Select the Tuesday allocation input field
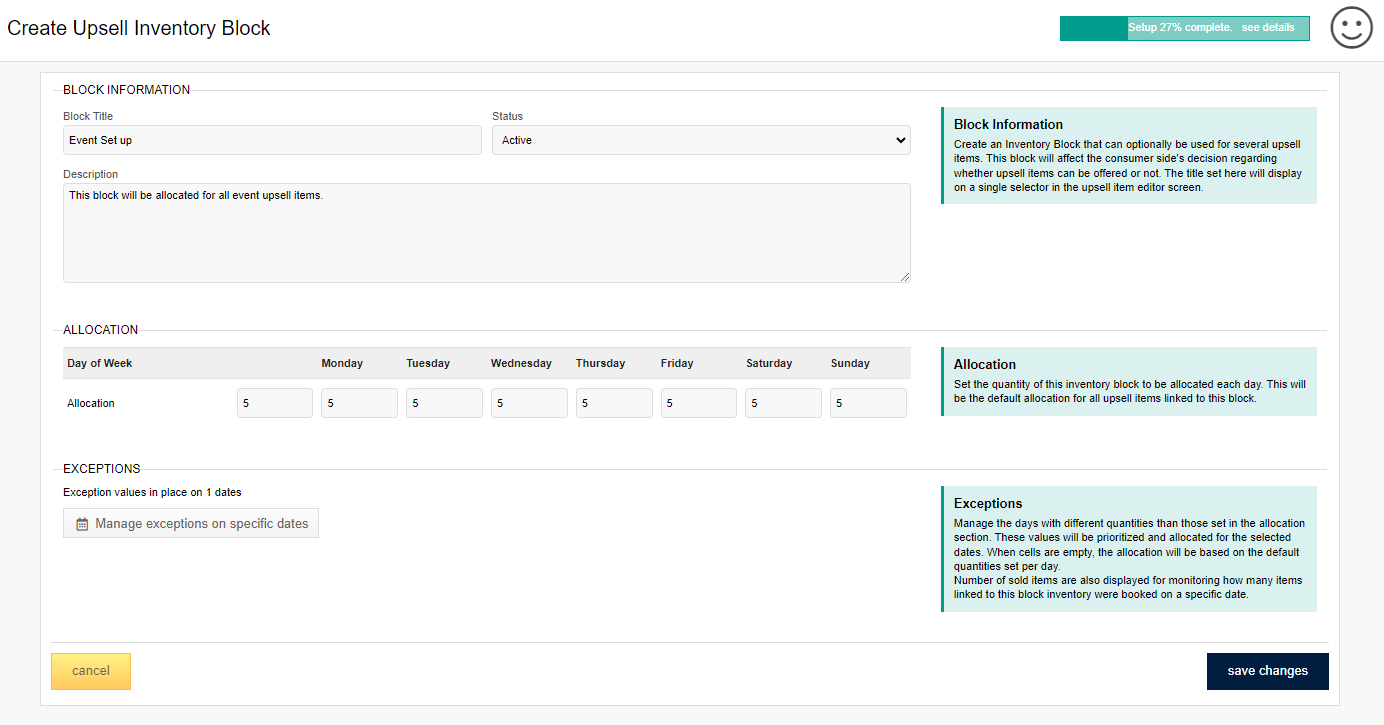Viewport: 1384px width, 725px height. (x=444, y=403)
